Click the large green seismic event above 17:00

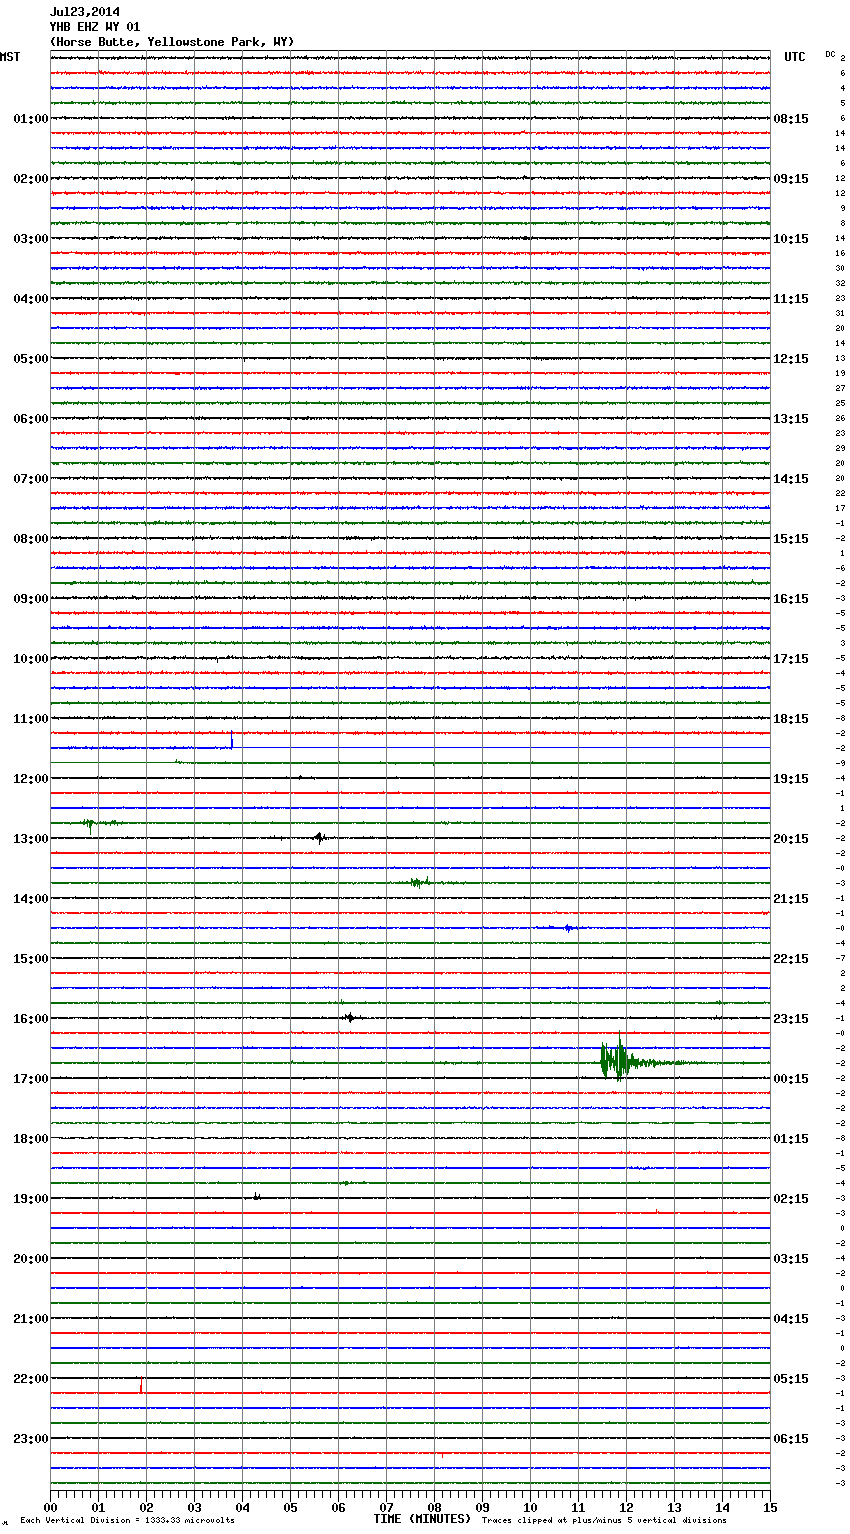point(618,1060)
